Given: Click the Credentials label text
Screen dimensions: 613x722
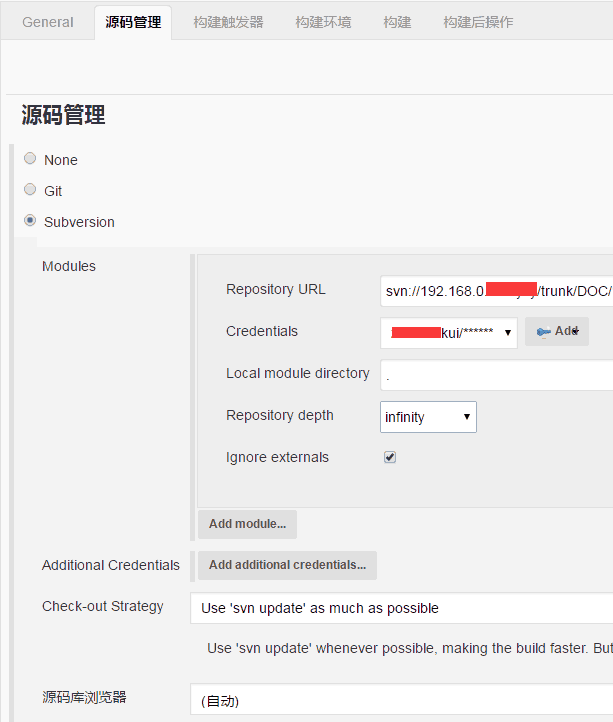Looking at the screenshot, I should click(262, 331).
